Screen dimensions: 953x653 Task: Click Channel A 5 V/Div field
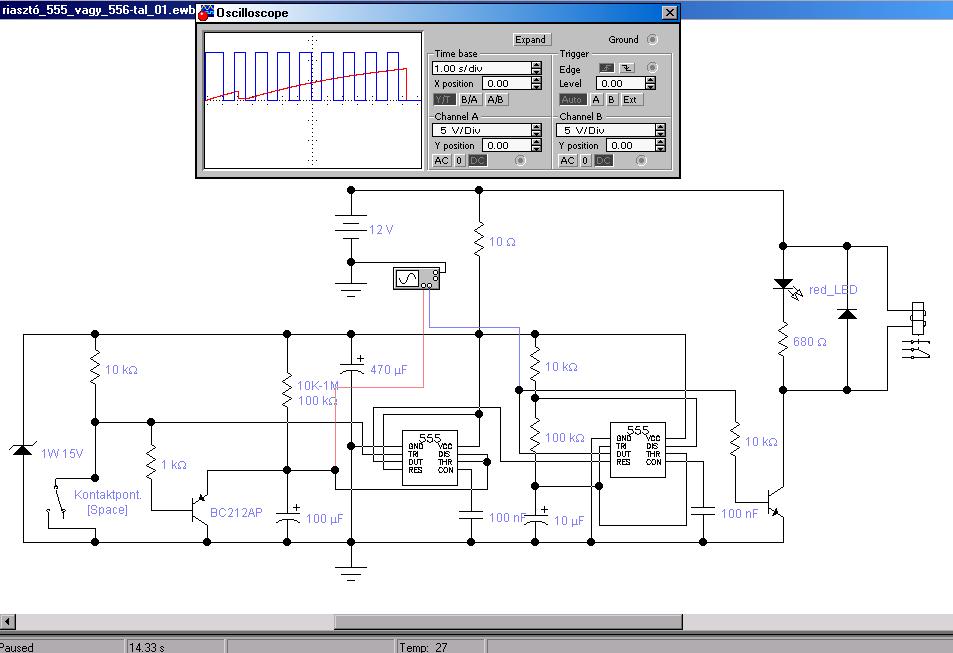tap(482, 130)
